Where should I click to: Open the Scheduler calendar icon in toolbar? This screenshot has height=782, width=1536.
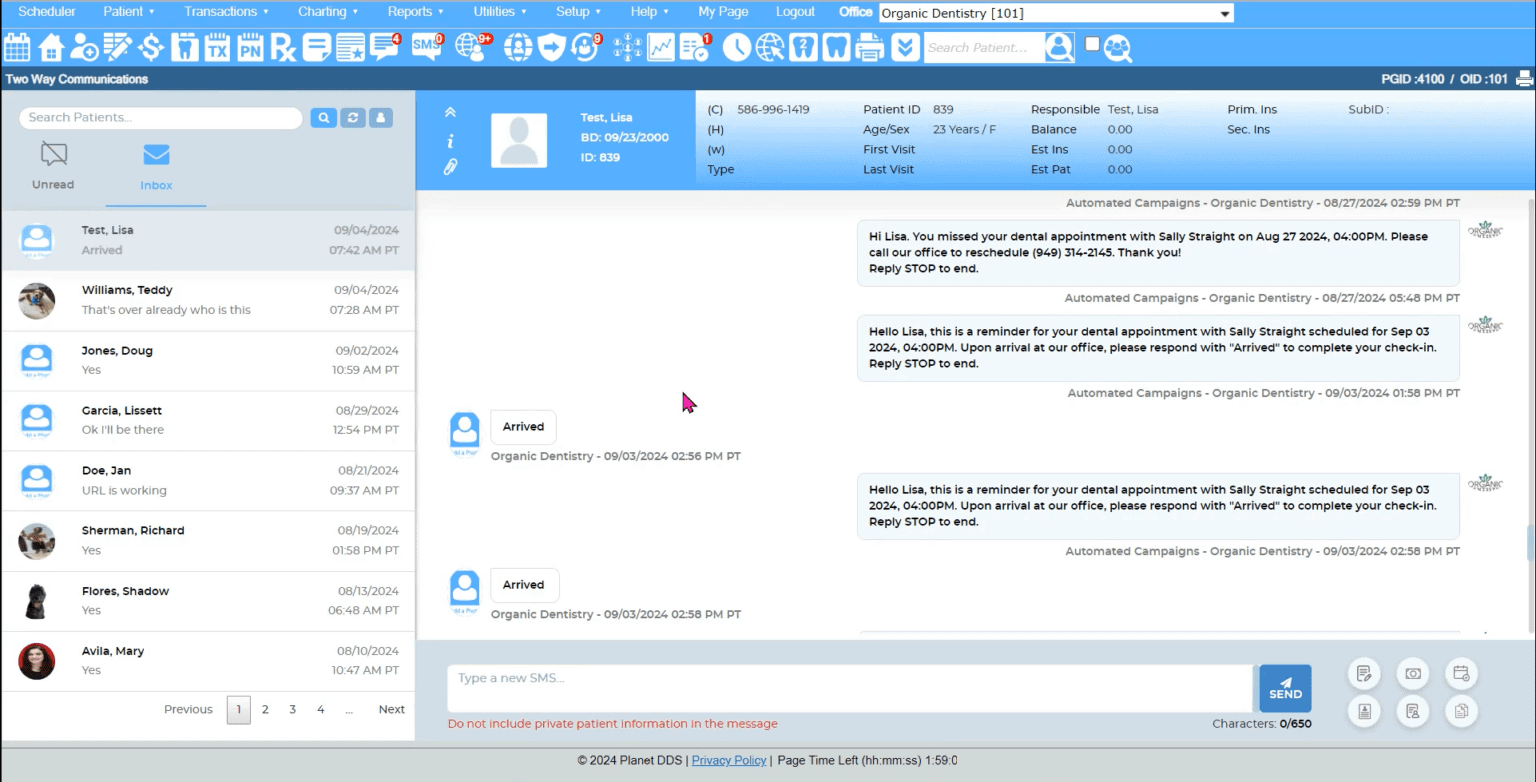pyautogui.click(x=16, y=46)
